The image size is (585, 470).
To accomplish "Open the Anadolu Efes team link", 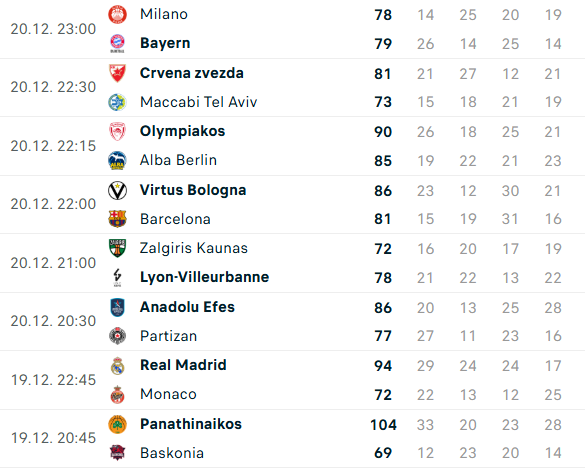I will (x=187, y=307).
